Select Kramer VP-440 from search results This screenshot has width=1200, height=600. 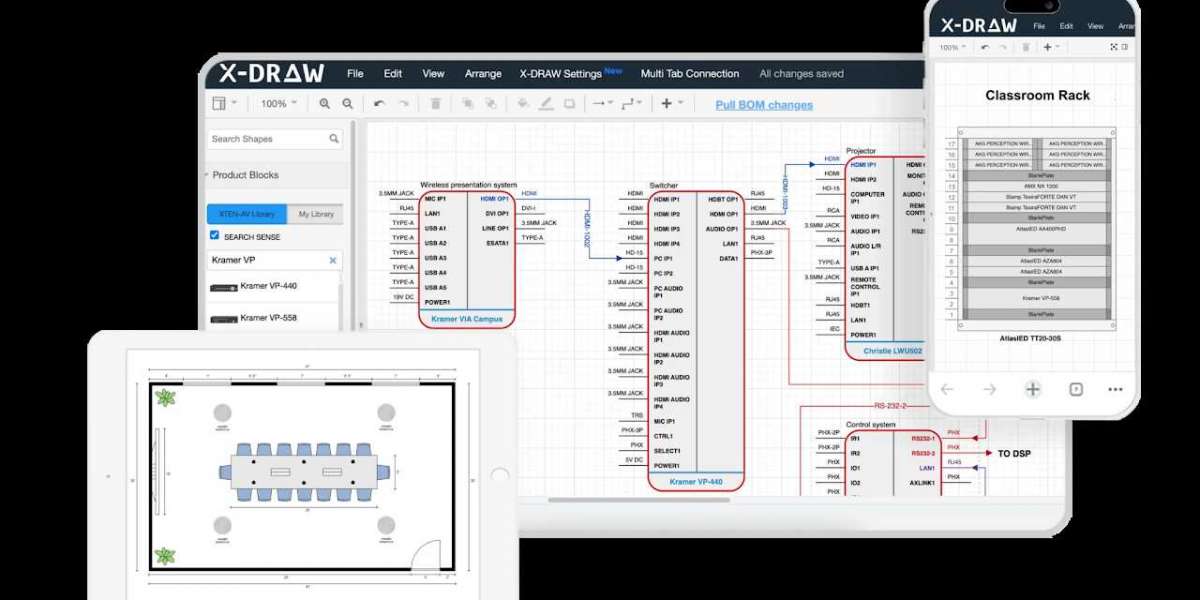(x=268, y=287)
